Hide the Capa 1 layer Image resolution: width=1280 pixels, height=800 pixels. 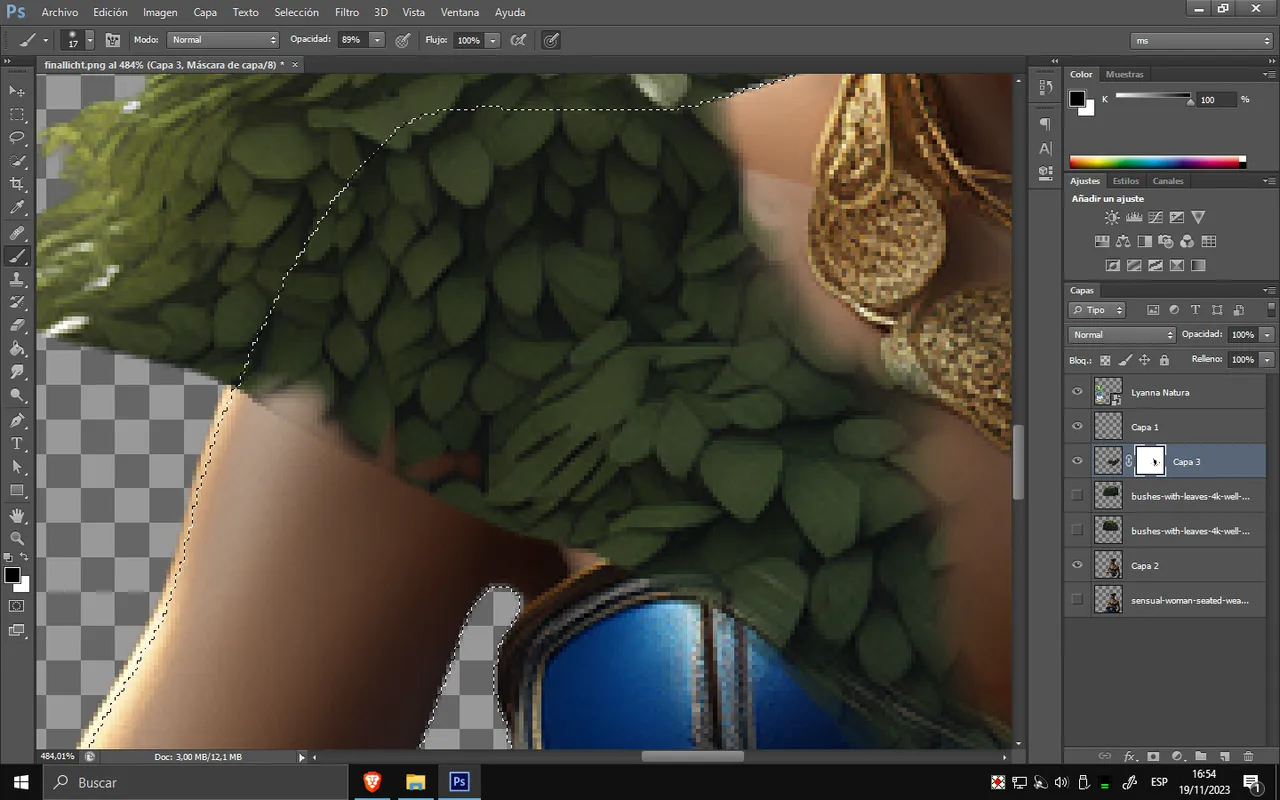(1077, 427)
